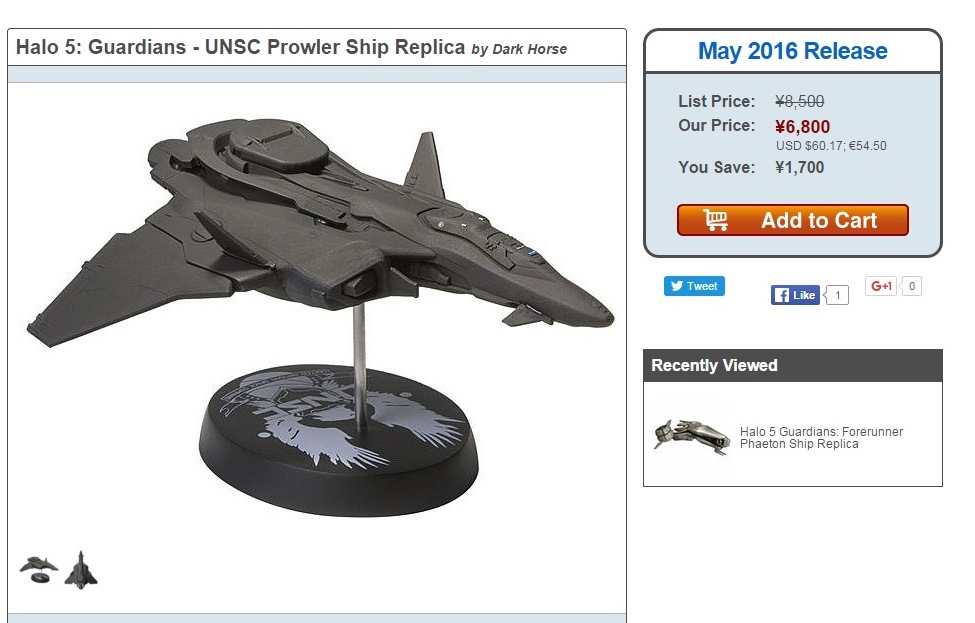Click the product title Halo 5: Guardians heading

(x=240, y=47)
